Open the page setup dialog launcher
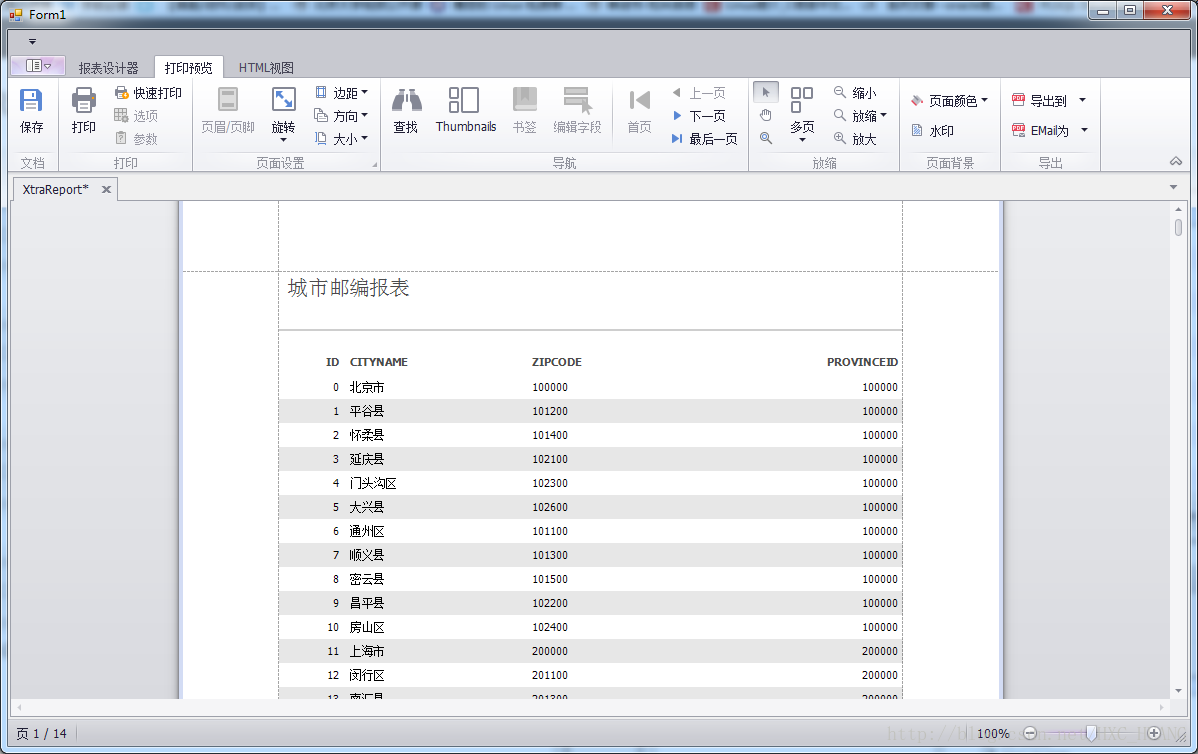This screenshot has height=754, width=1198. pos(374,164)
